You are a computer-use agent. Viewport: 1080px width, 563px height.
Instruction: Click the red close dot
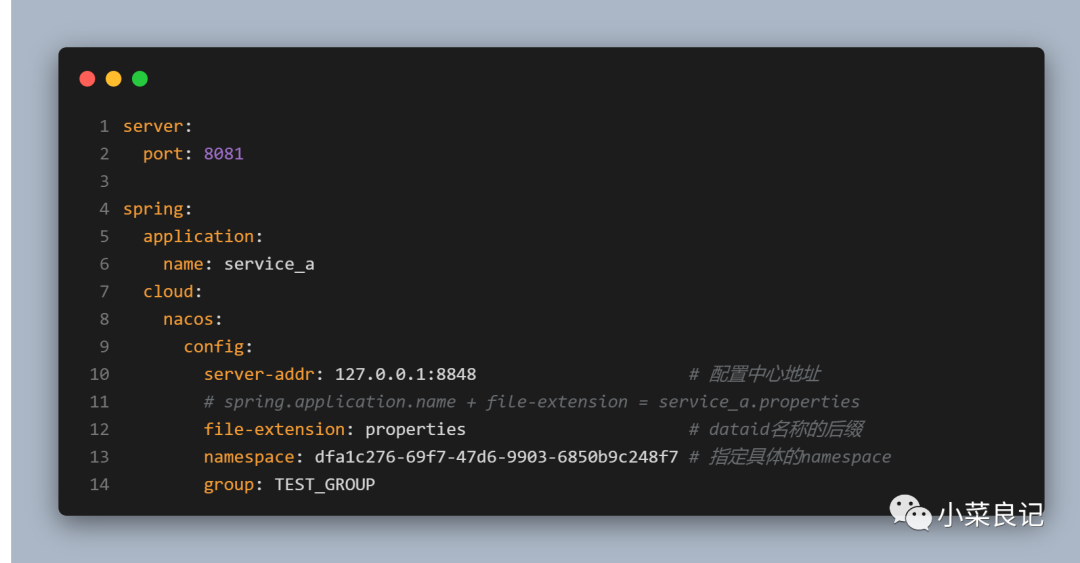87,78
